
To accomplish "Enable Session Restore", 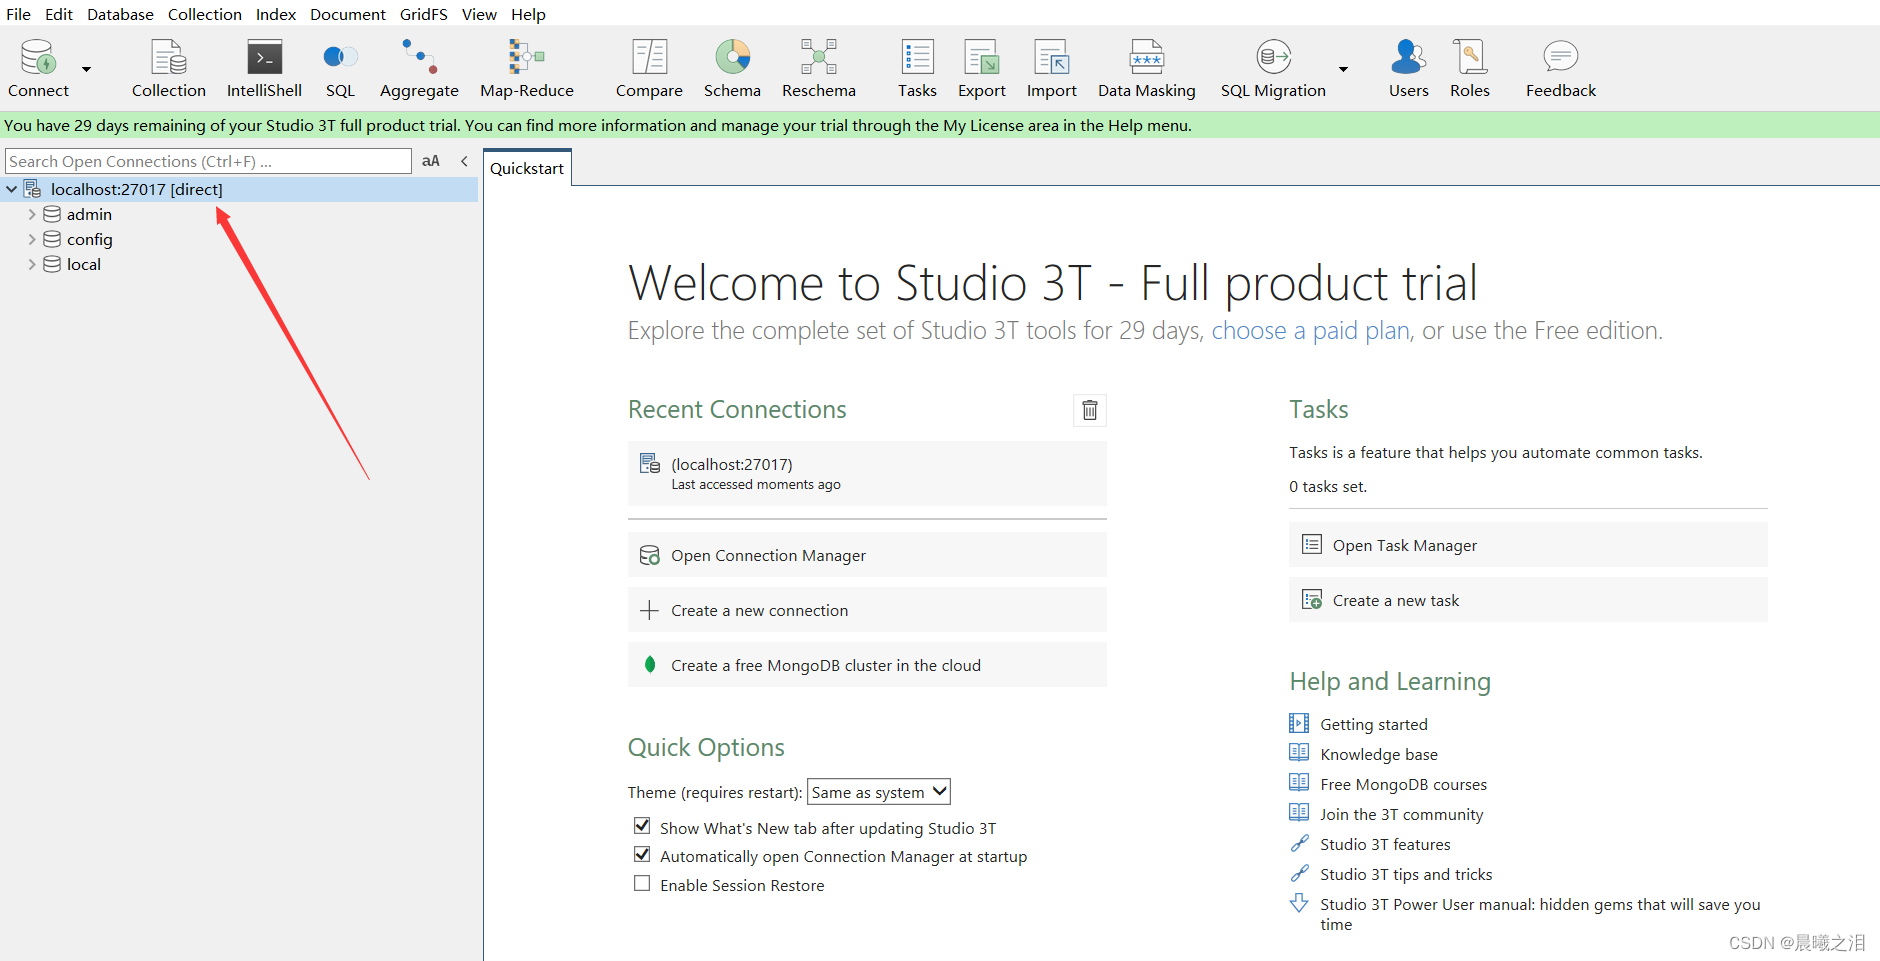I will tap(642, 883).
